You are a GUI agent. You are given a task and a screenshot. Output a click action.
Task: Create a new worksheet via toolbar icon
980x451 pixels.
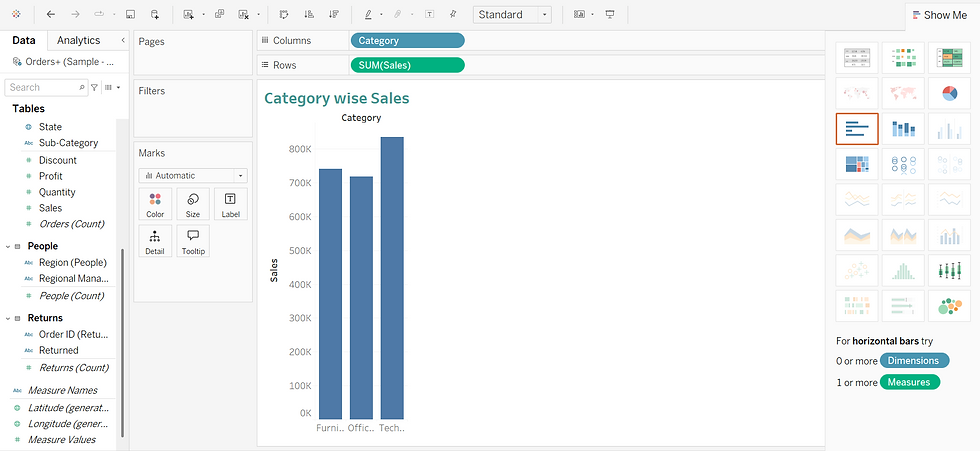[188, 14]
